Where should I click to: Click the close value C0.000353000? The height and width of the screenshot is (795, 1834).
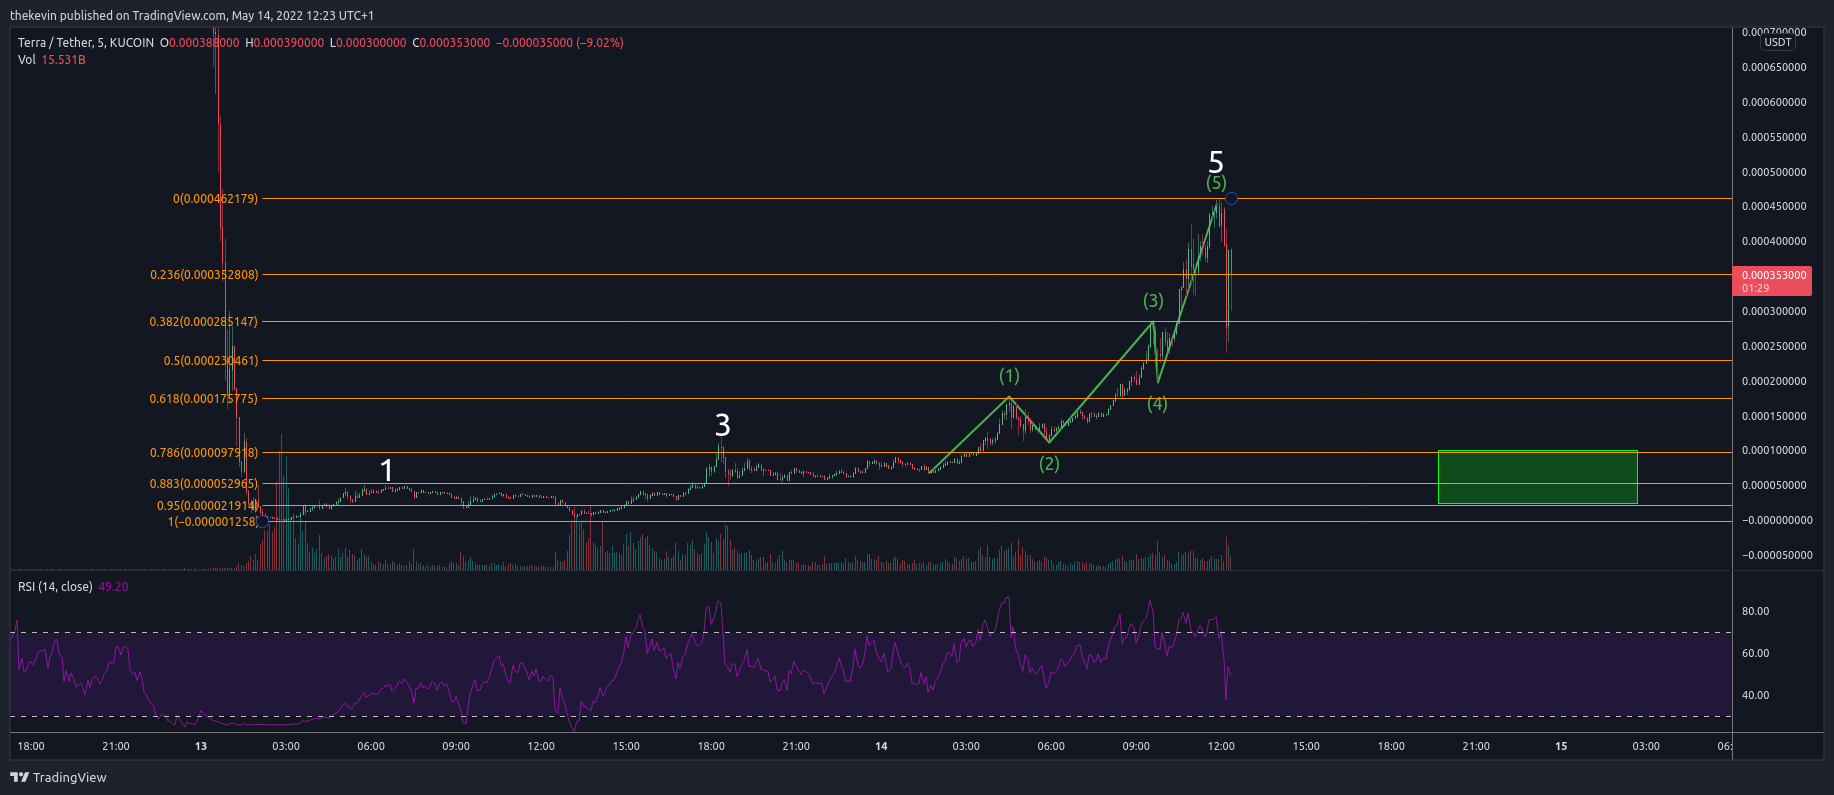451,43
